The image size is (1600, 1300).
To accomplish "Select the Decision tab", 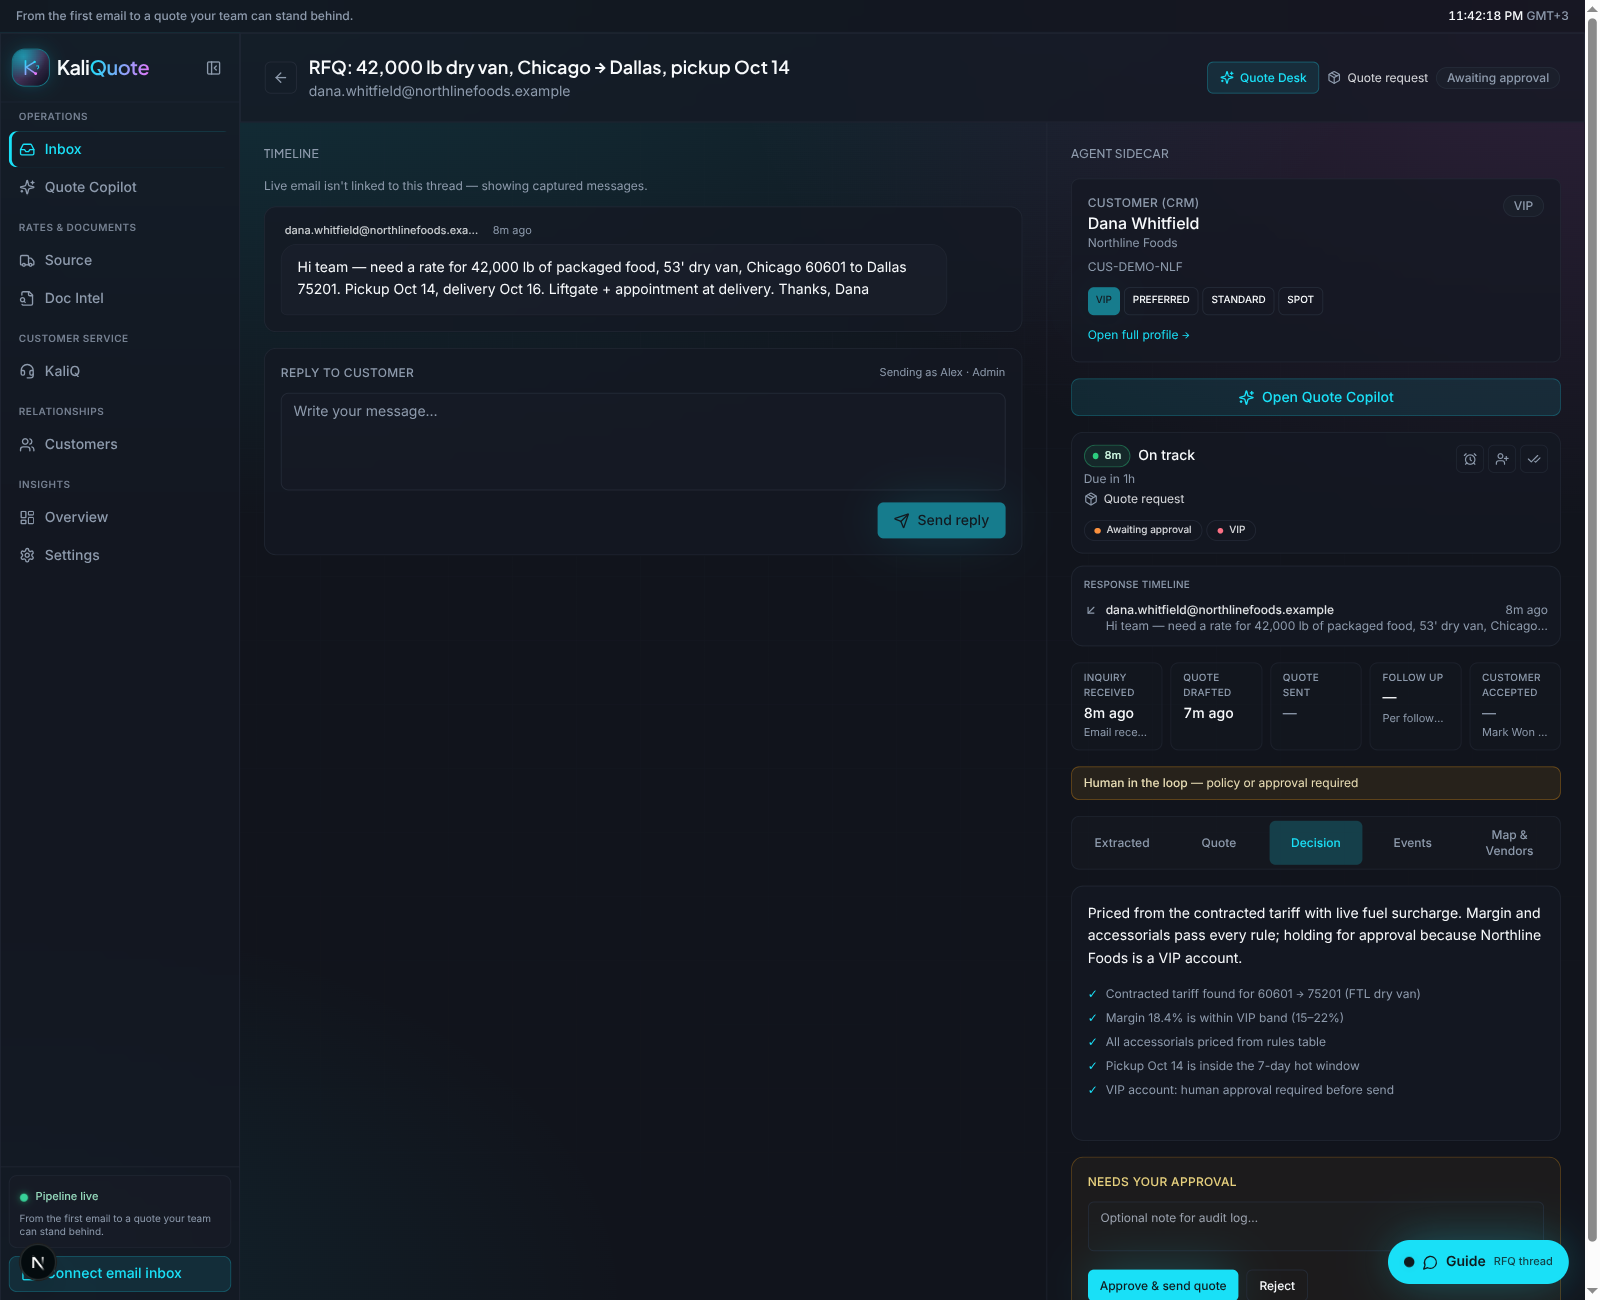I will click(1315, 843).
